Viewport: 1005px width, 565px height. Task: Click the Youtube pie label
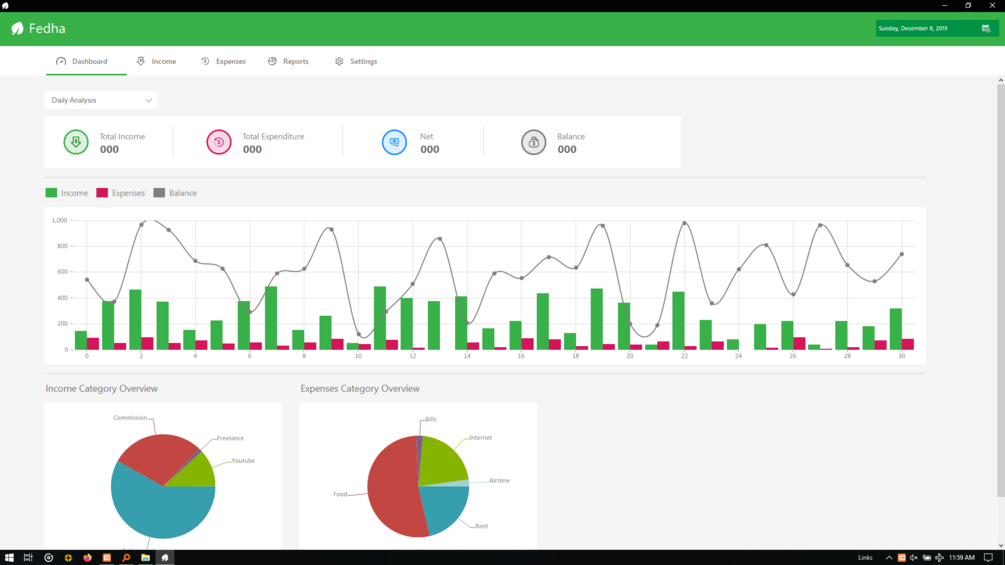coord(243,461)
